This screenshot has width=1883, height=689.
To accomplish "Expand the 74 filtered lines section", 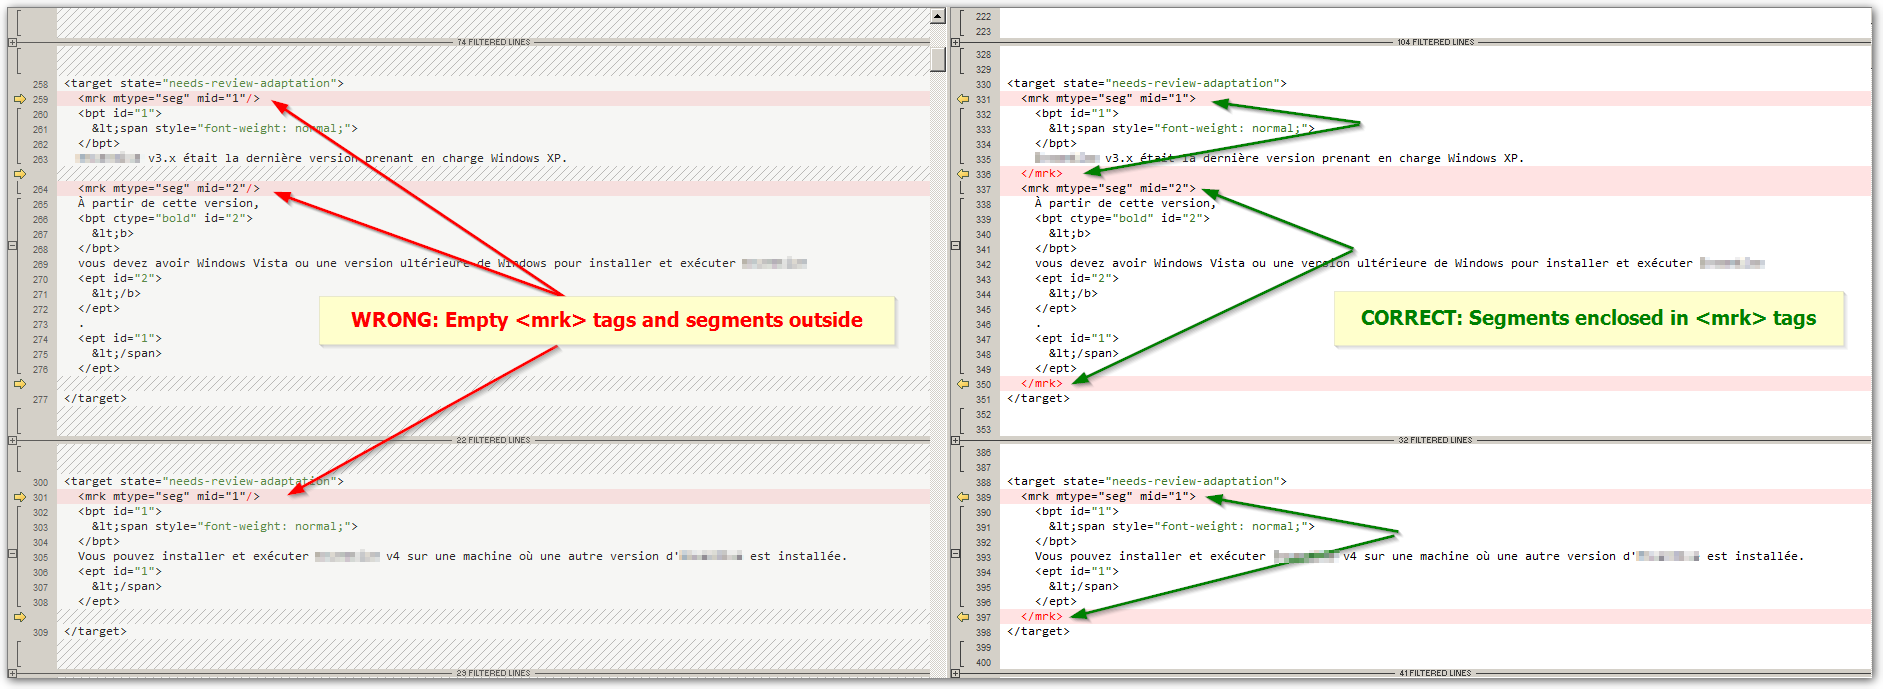I will pyautogui.click(x=12, y=42).
